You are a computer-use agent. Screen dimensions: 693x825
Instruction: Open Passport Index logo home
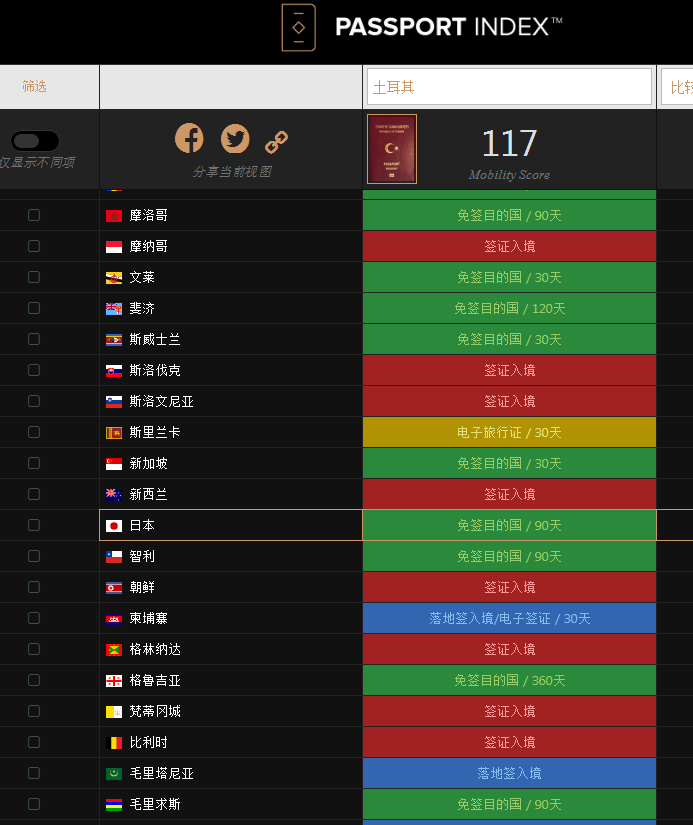pos(422,27)
